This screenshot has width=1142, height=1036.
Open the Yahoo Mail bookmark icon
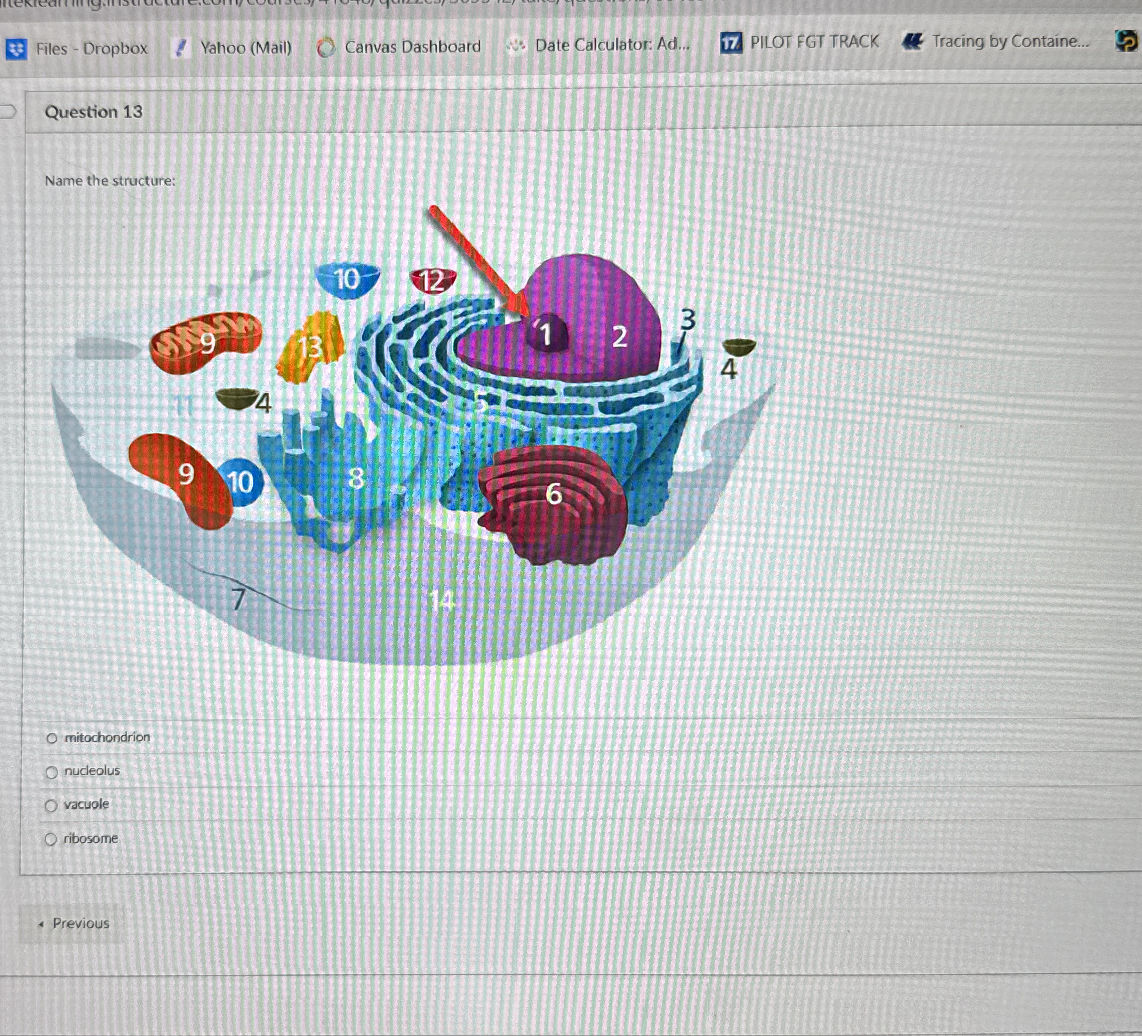(181, 47)
